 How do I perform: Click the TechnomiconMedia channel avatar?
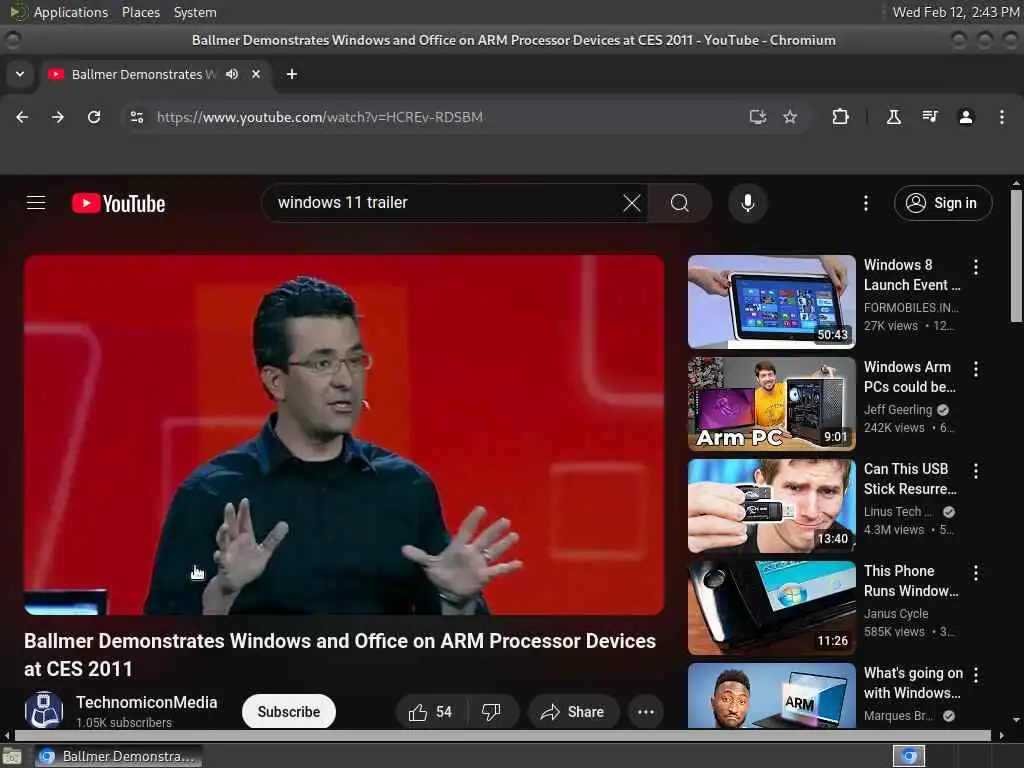coord(44,710)
